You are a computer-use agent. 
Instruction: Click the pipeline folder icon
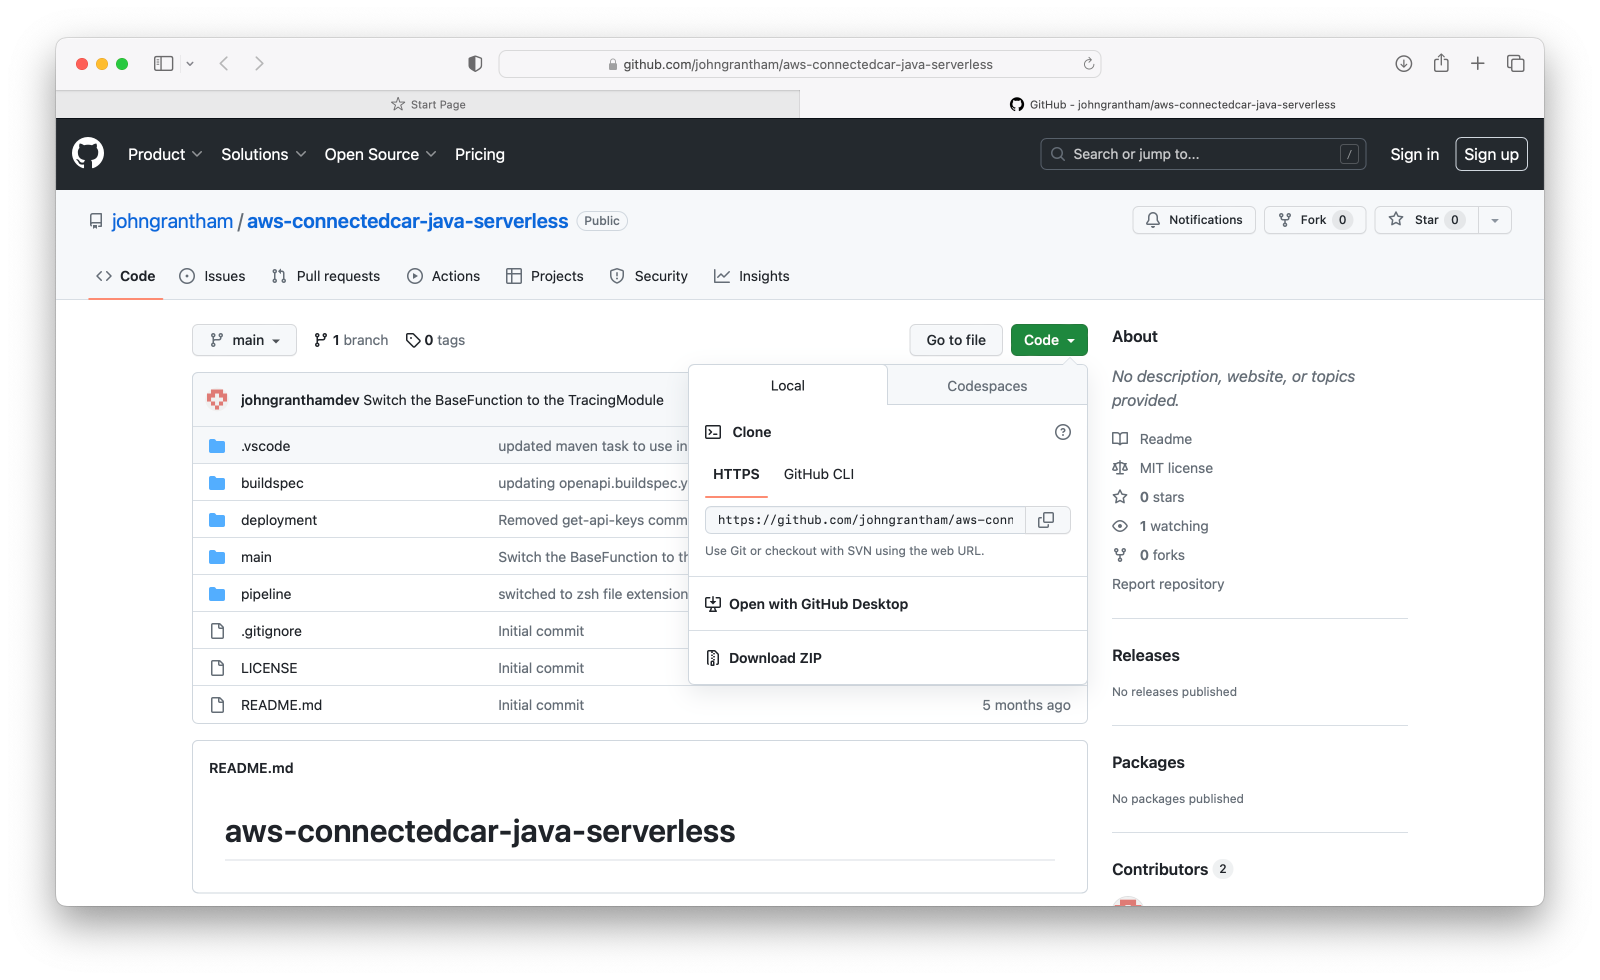[217, 594]
